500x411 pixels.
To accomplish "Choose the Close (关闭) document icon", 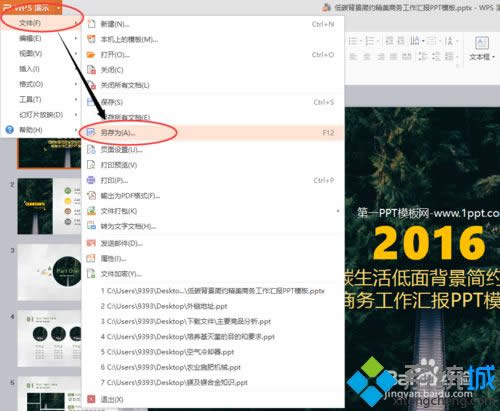I will tap(91, 70).
